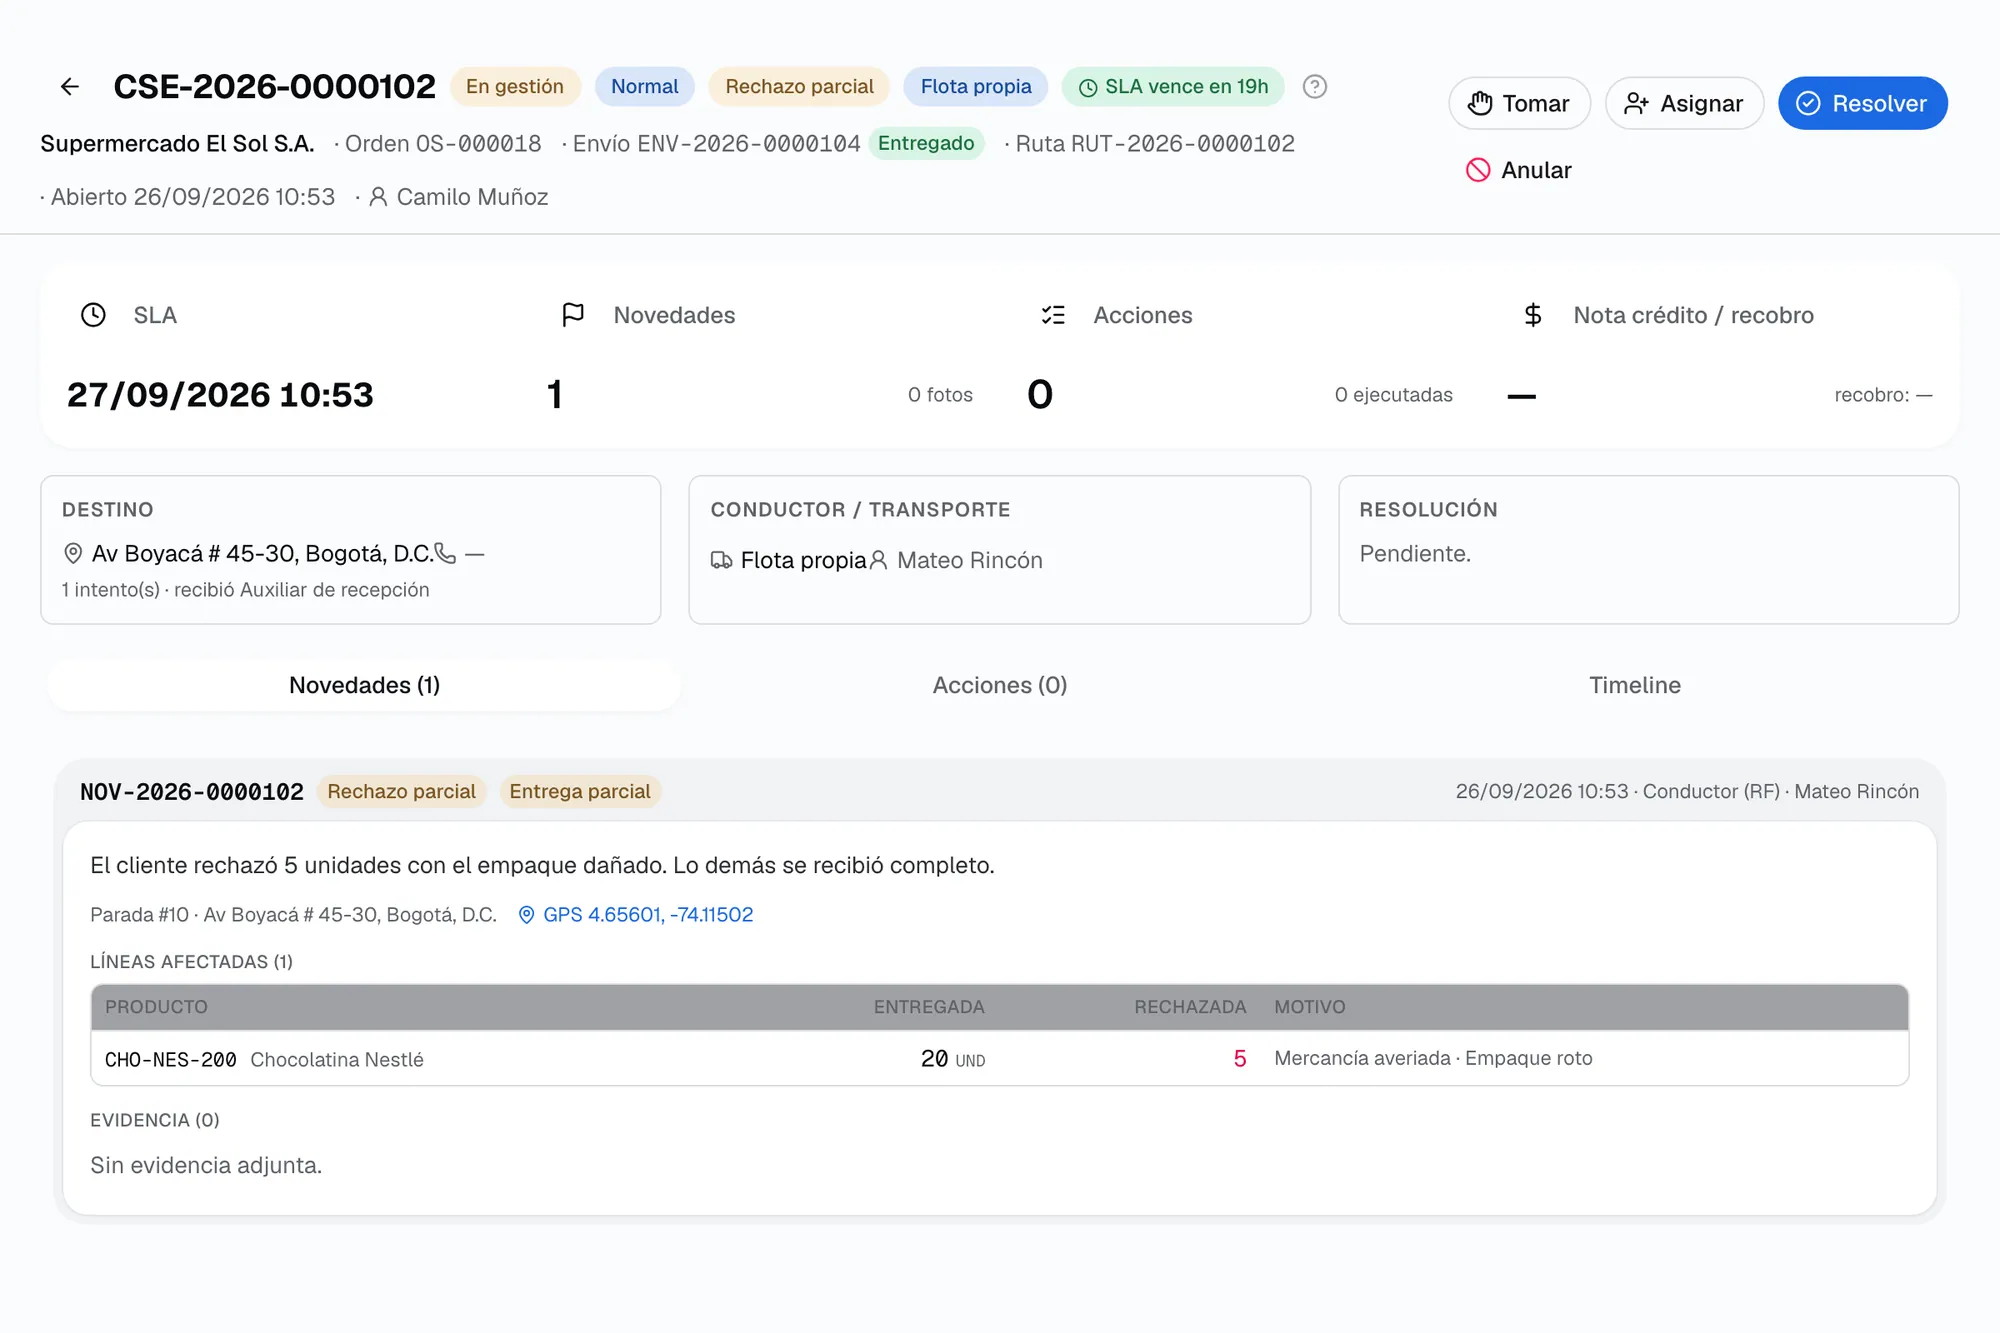Open the Acciones (0) tab

pyautogui.click(x=999, y=685)
